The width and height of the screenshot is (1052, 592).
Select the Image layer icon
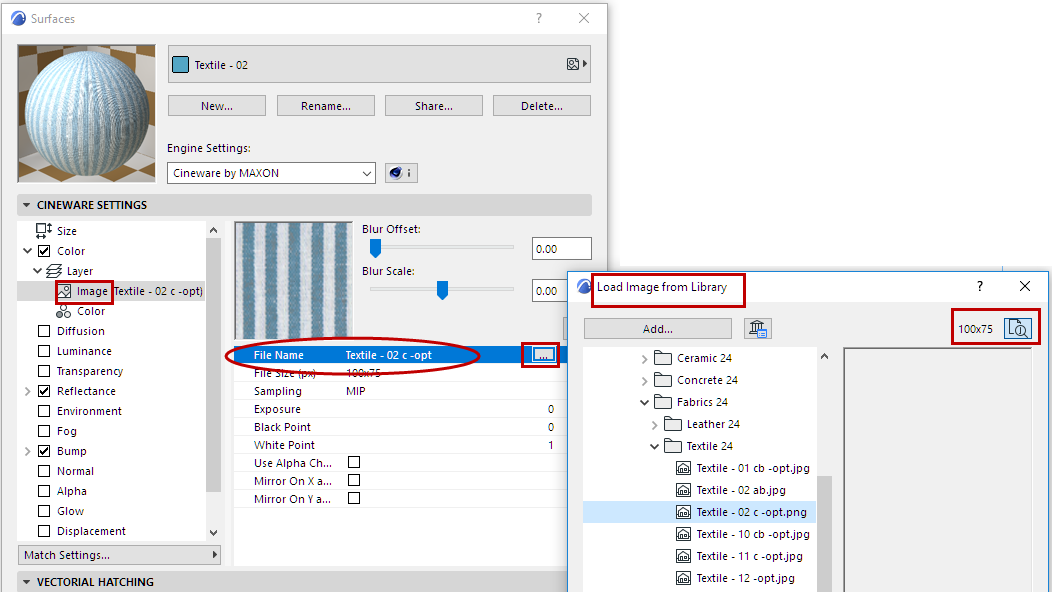(x=64, y=291)
